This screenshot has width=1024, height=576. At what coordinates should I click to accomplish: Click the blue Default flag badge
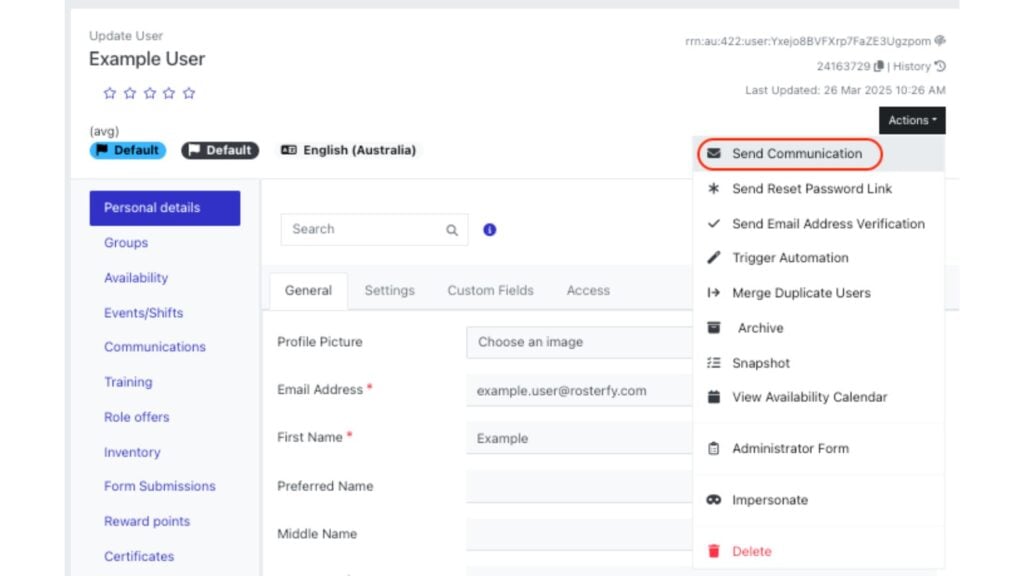(128, 150)
